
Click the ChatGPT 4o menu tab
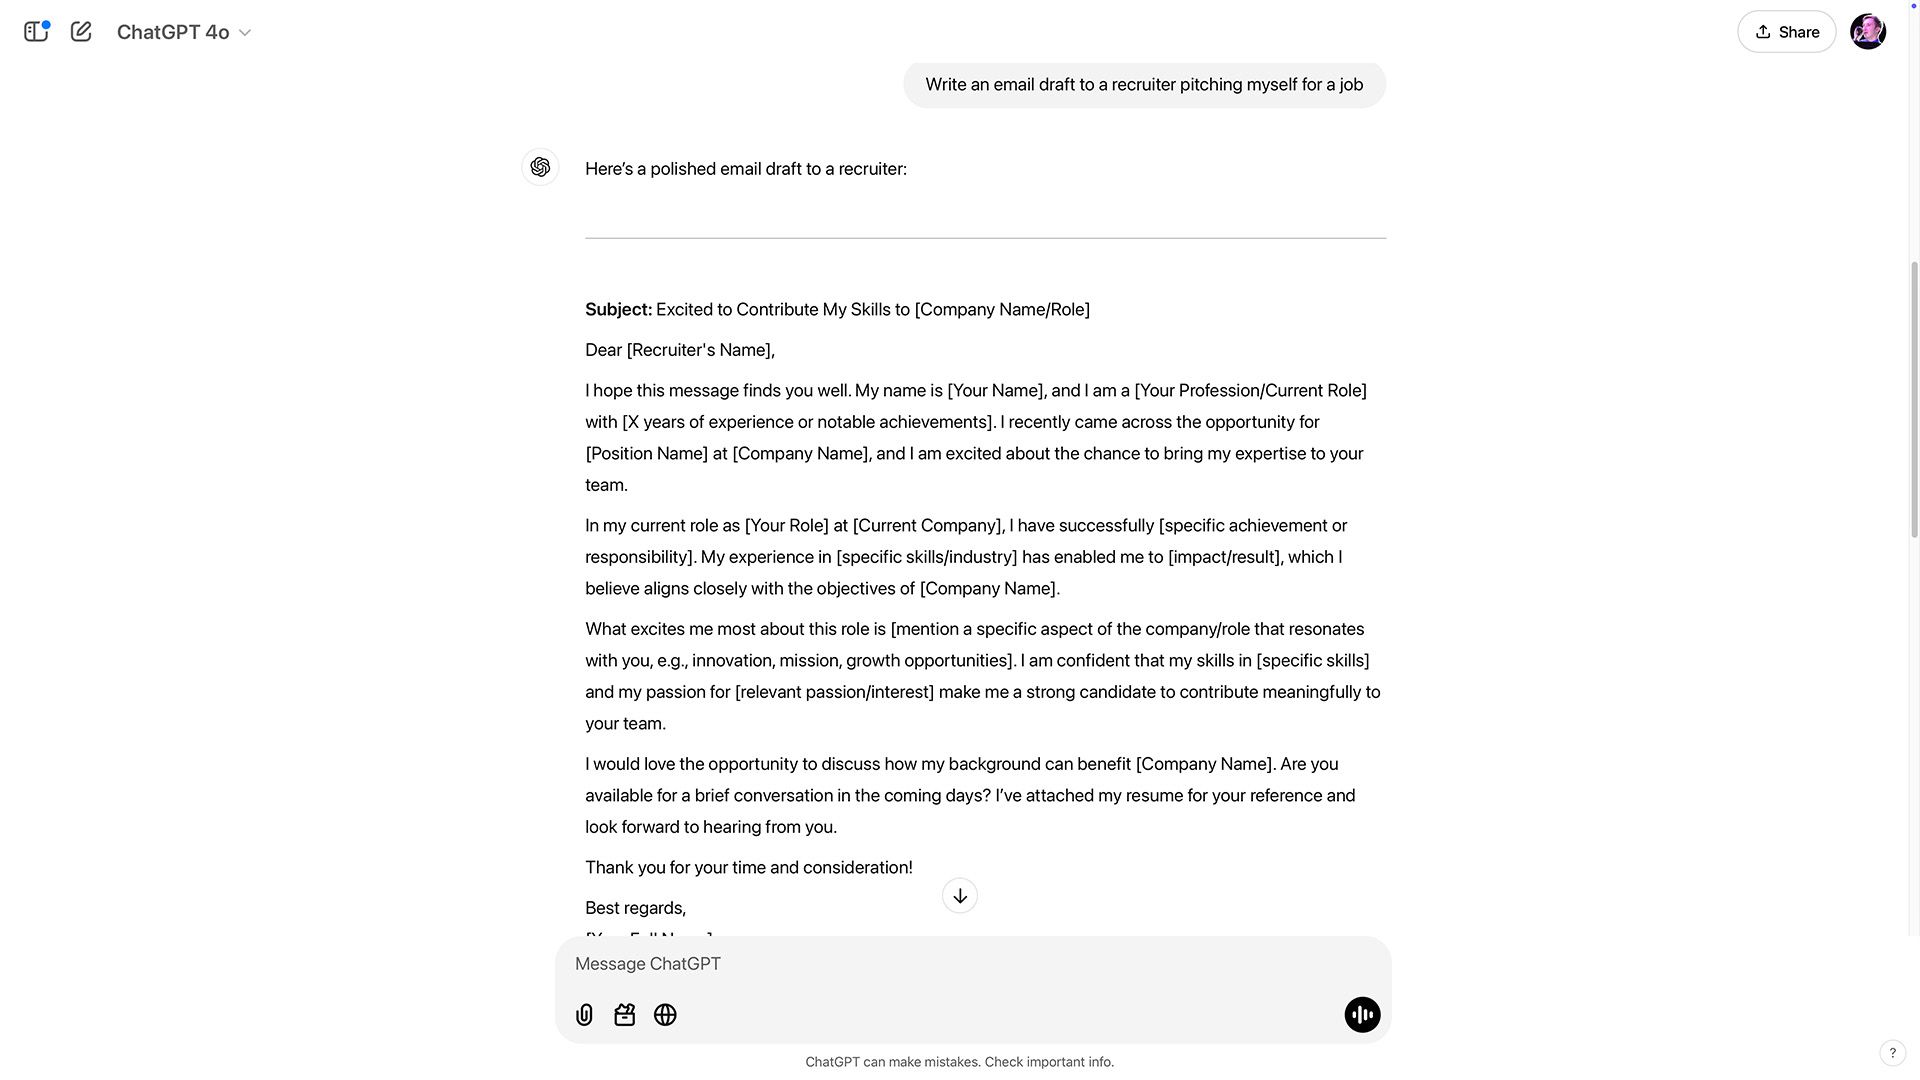[183, 30]
